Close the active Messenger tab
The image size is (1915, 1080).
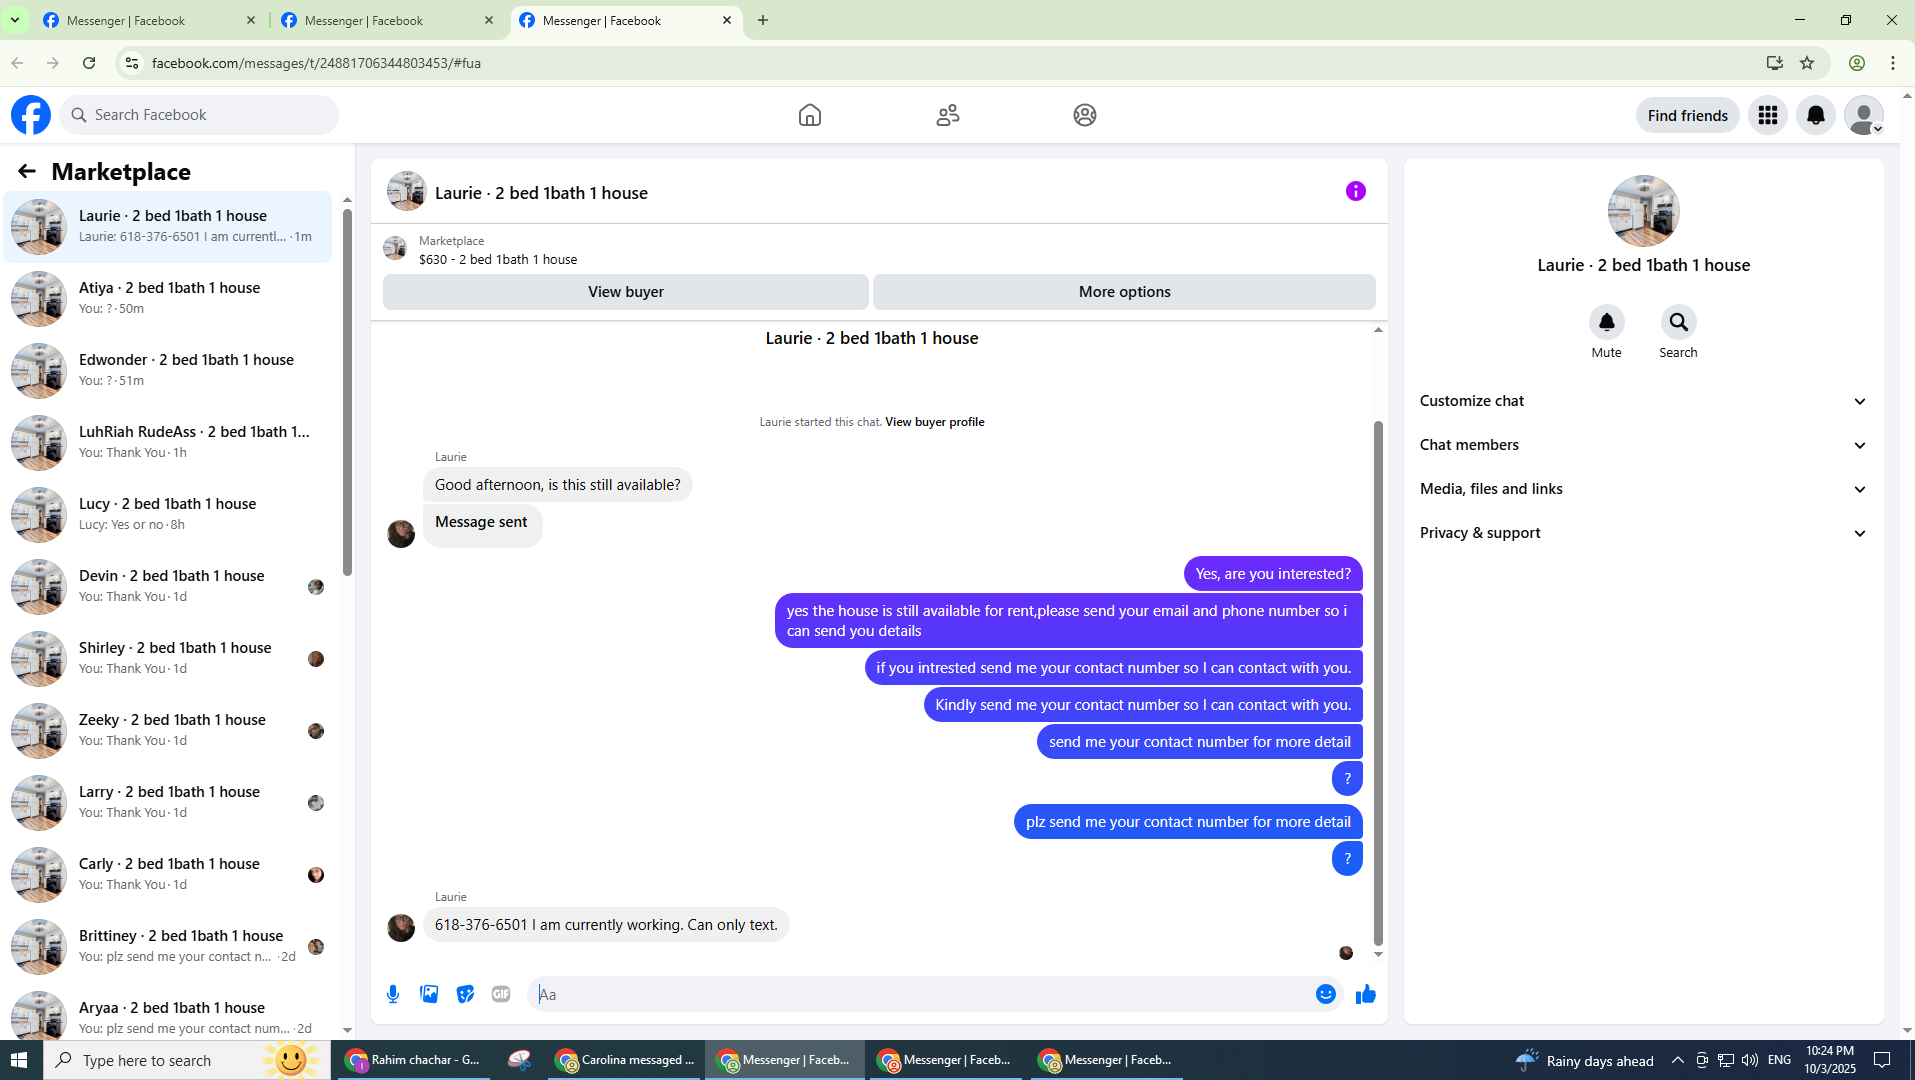[x=727, y=20]
